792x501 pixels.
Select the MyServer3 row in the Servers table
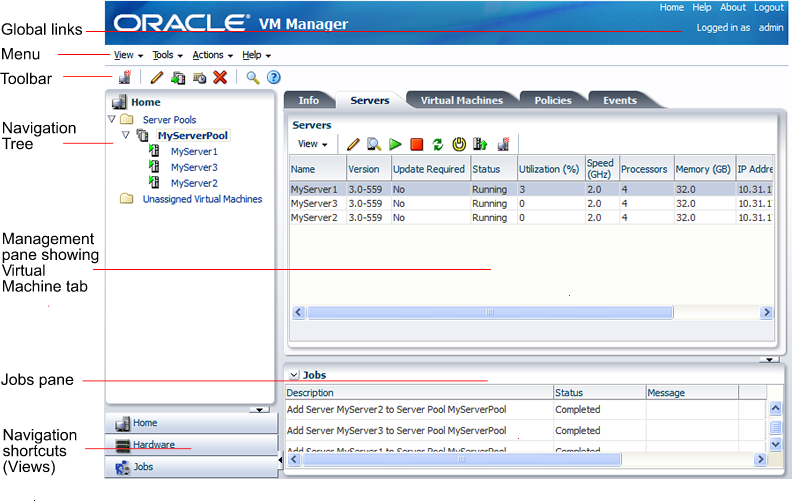tap(531, 204)
